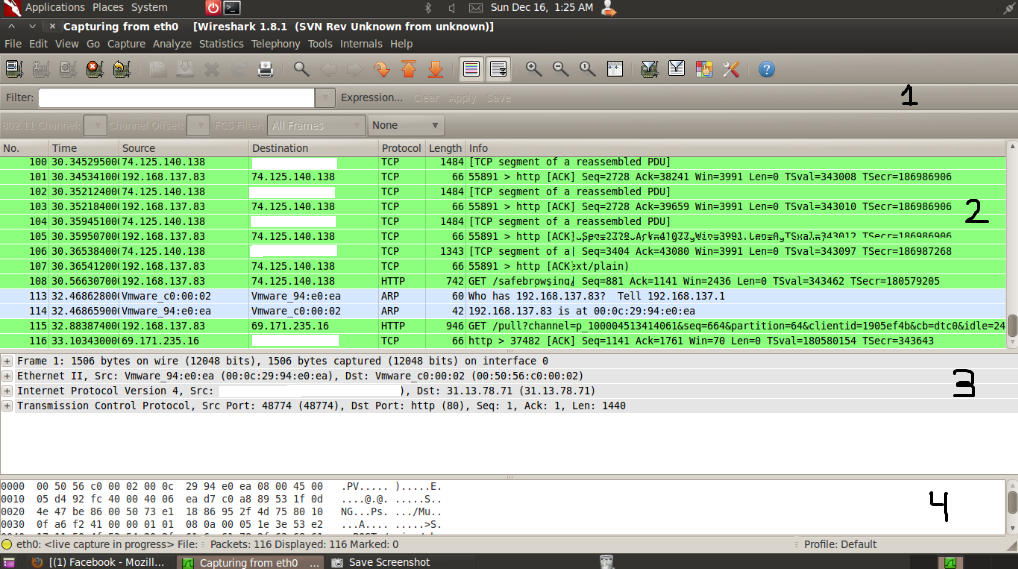Select packet 113 ARP Who has row
This screenshot has height=569, width=1018.
pos(503,296)
